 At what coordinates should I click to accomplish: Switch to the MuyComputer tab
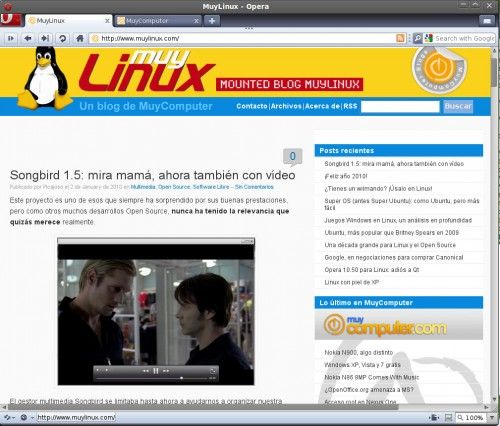click(x=158, y=21)
